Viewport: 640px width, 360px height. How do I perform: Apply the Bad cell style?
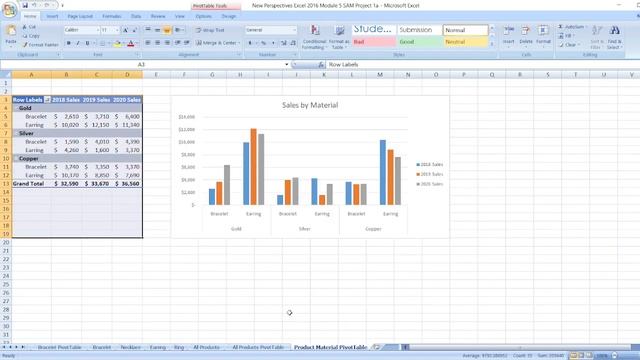[x=374, y=42]
